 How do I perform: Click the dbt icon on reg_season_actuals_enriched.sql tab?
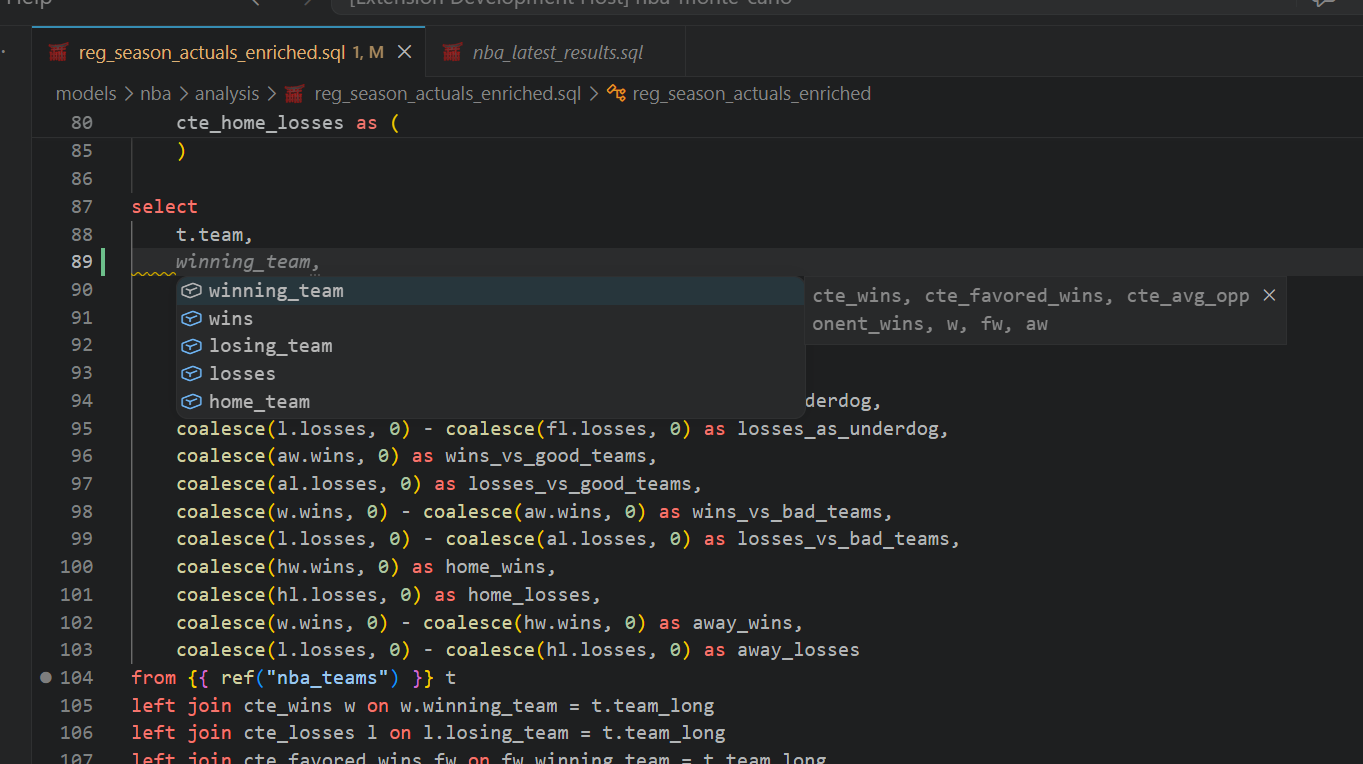[x=59, y=52]
